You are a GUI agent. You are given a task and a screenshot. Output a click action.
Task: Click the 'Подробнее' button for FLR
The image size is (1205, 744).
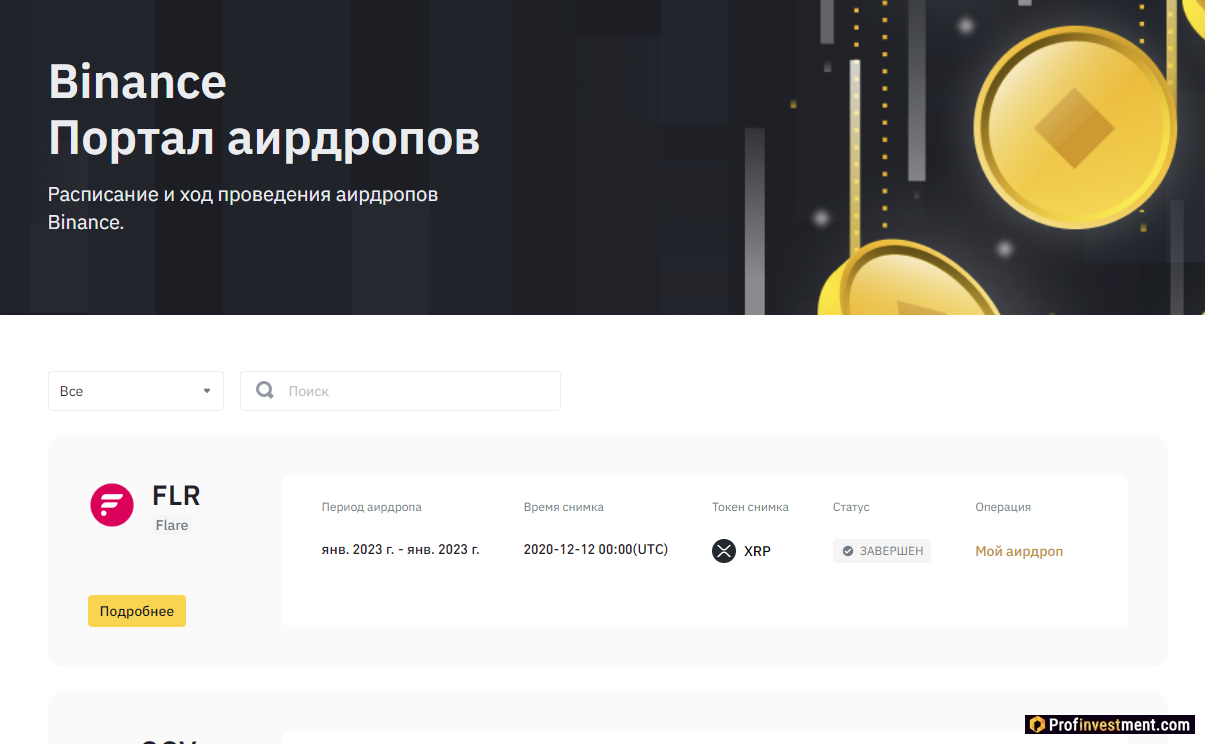(137, 611)
